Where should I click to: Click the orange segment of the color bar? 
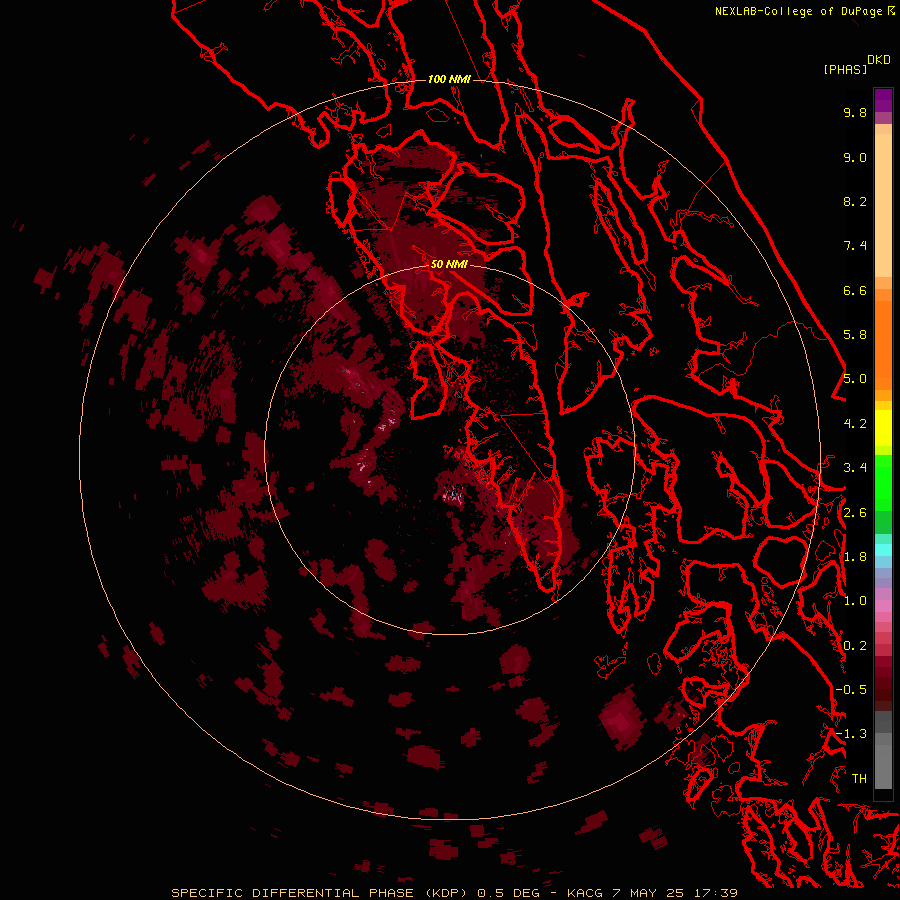pos(883,346)
